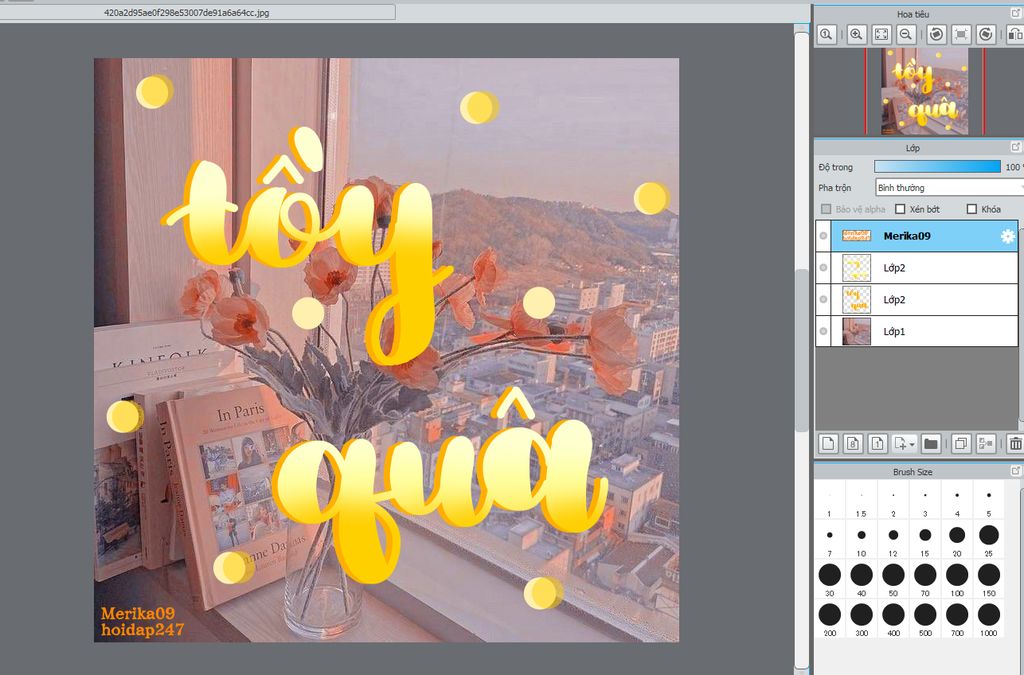This screenshot has width=1024, height=675.
Task: Open the Pha trộn blend mode dropdown
Action: click(949, 188)
